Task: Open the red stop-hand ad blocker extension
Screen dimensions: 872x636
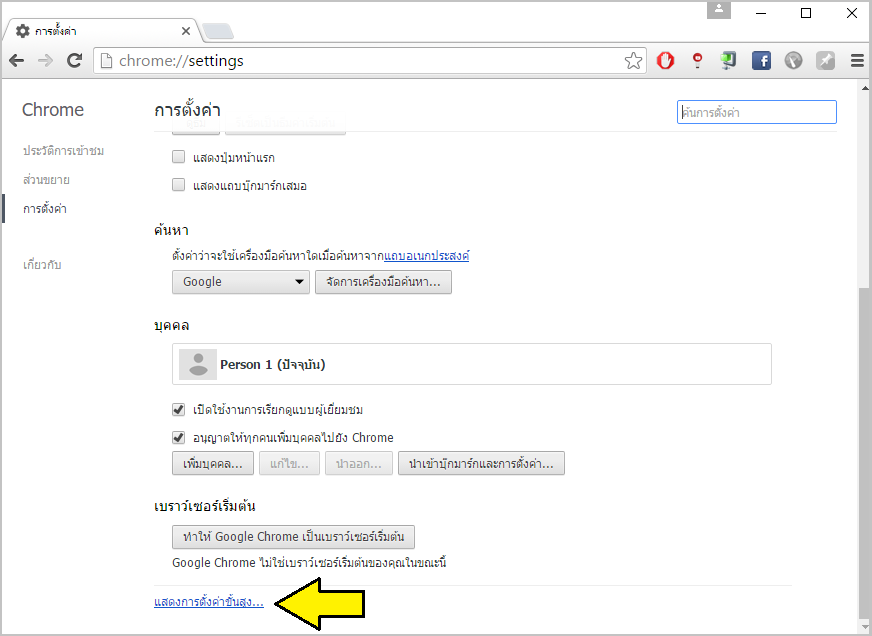Action: pyautogui.click(x=665, y=60)
